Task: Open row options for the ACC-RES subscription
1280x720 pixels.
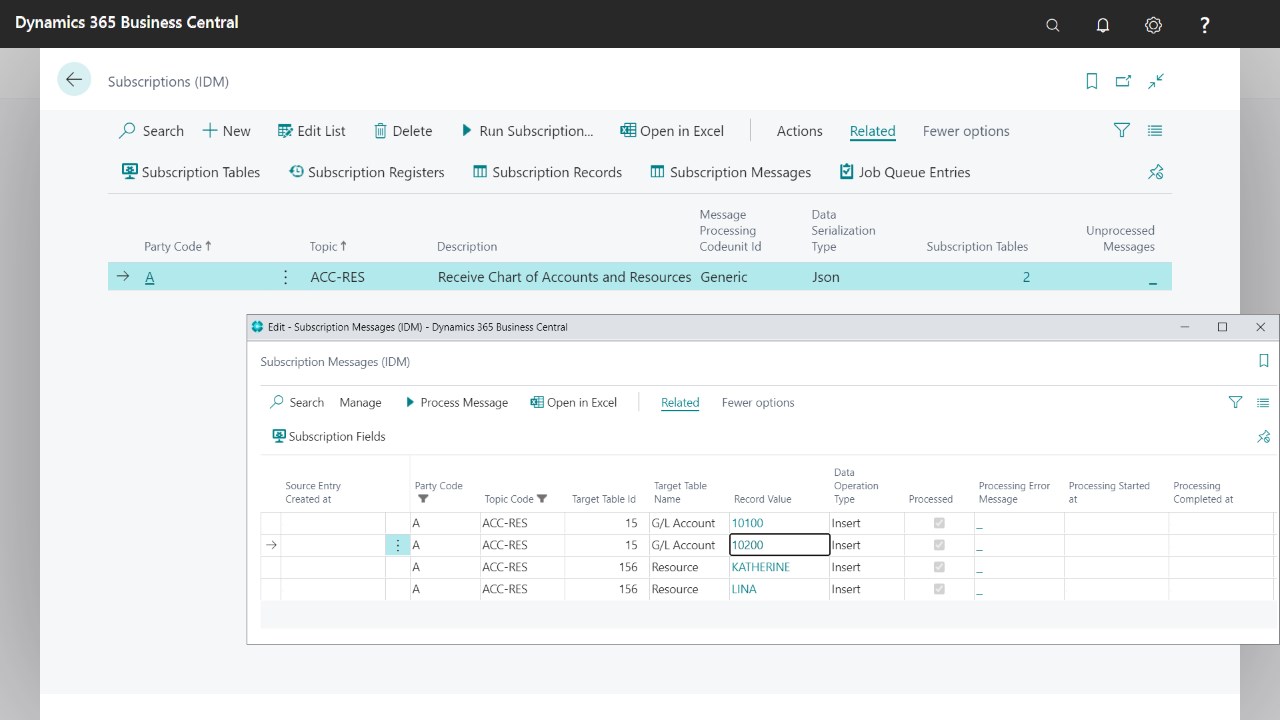Action: (x=285, y=277)
